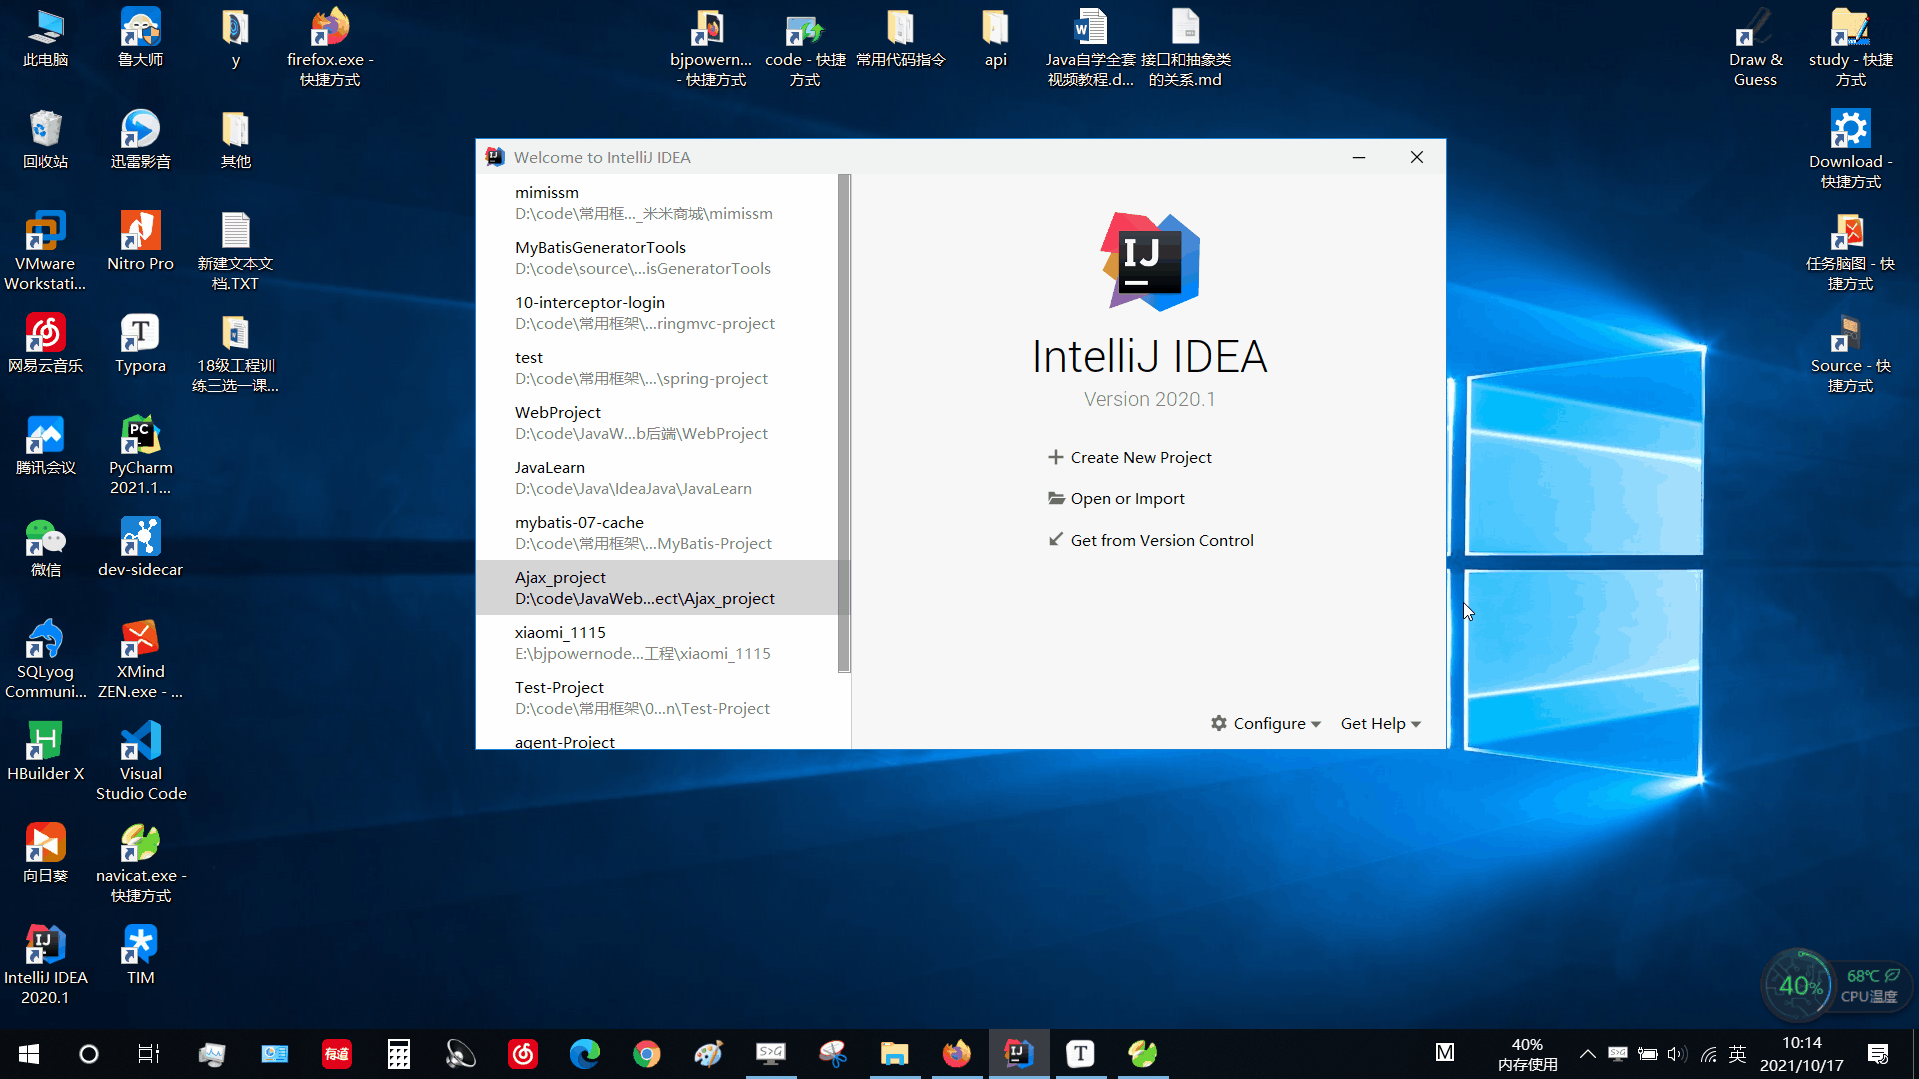Click the 40% CPU monitor widget
Viewport: 1919px width, 1079px height.
1799,986
